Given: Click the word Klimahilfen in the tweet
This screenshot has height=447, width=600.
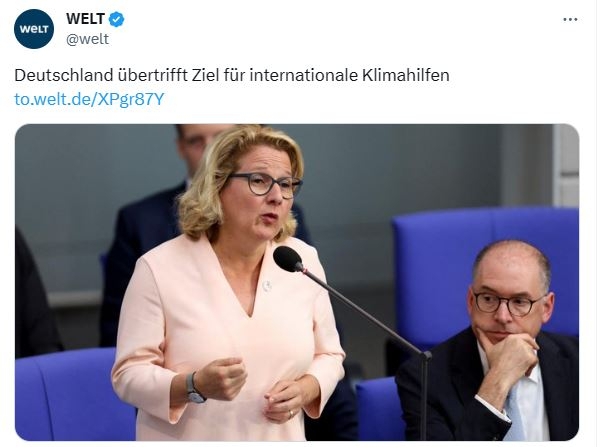Looking at the screenshot, I should tap(406, 75).
